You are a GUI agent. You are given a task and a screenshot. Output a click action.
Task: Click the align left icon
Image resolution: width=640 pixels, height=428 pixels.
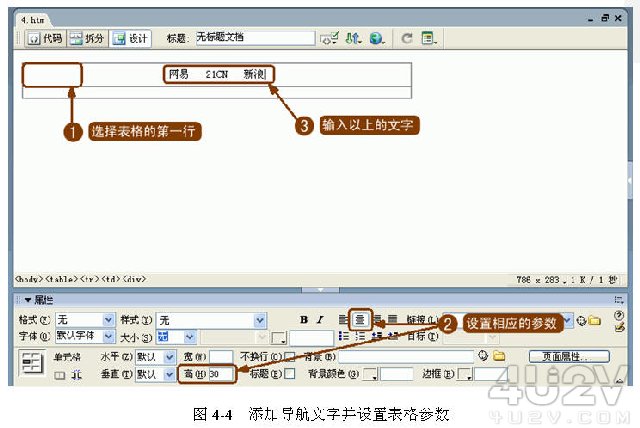click(344, 320)
